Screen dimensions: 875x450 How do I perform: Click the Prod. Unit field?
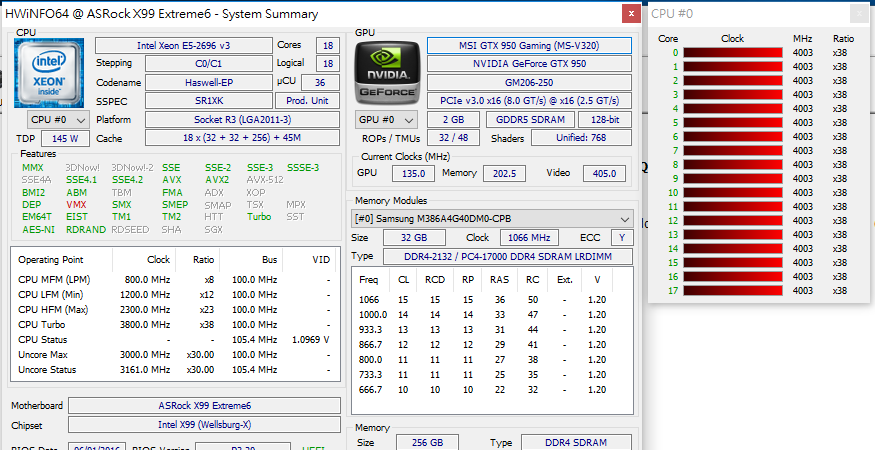tap(307, 101)
